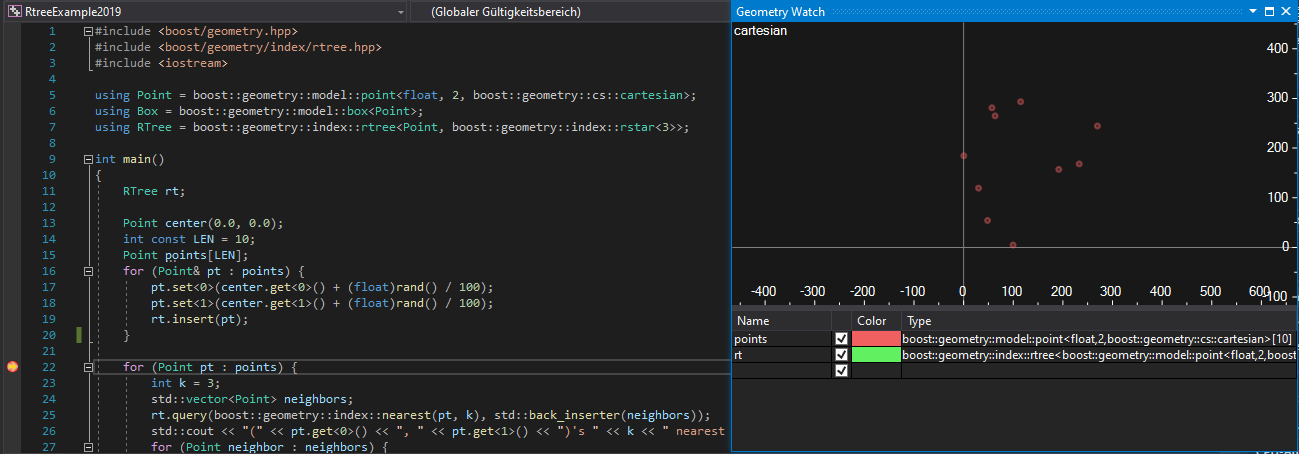Place cursor on 'RTree rt;' code line
The height and width of the screenshot is (454, 1299).
click(154, 191)
